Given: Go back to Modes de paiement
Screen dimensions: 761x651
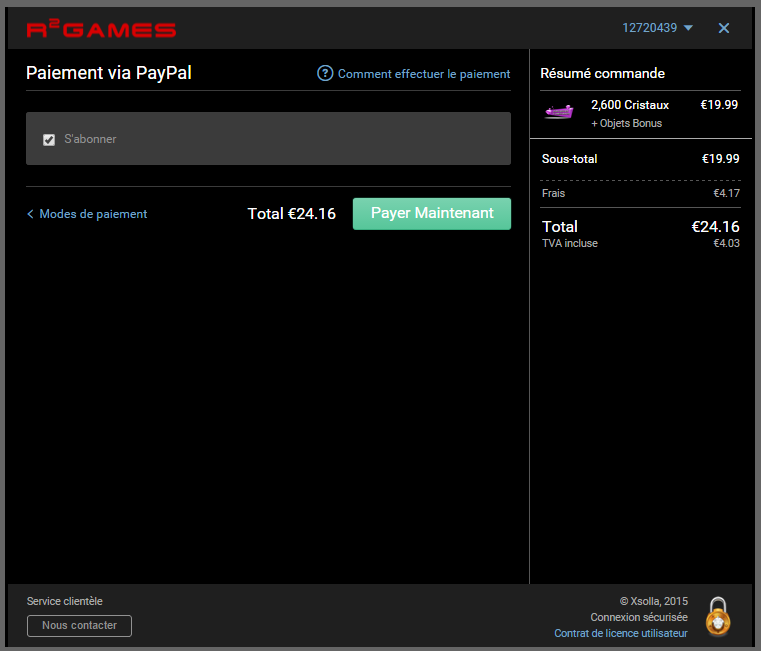Looking at the screenshot, I should point(93,214).
